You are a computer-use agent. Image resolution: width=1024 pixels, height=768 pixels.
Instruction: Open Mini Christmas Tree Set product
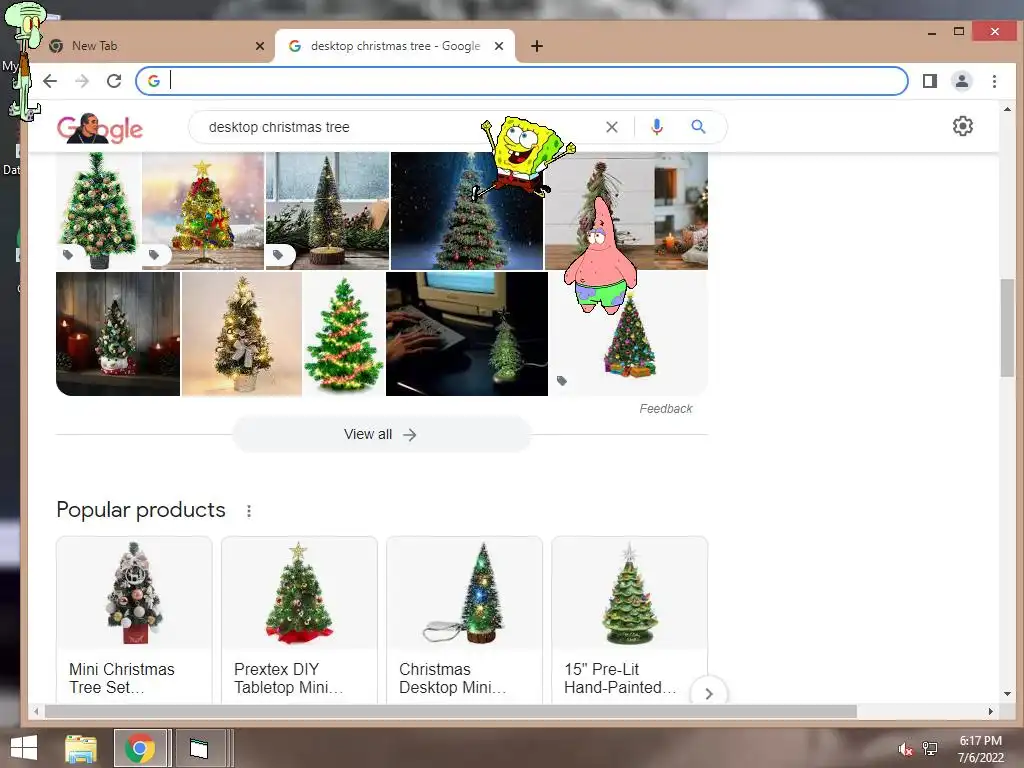[135, 619]
